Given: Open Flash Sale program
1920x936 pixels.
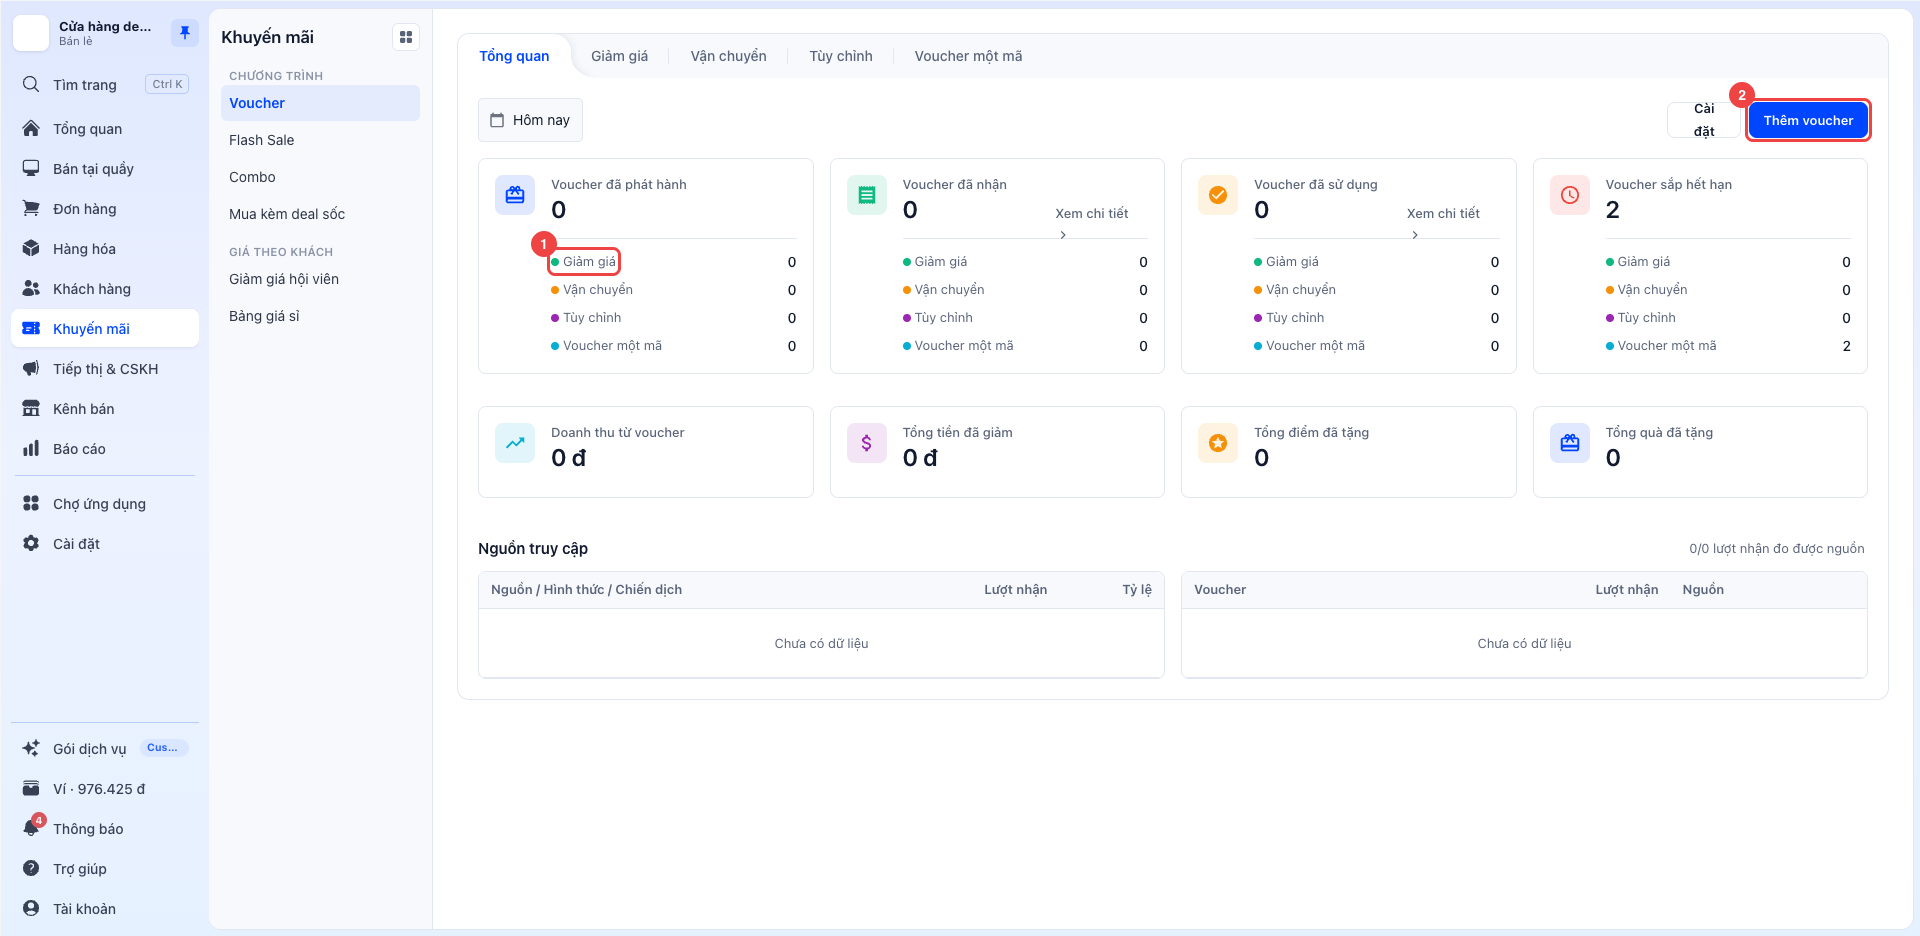Looking at the screenshot, I should 320,140.
